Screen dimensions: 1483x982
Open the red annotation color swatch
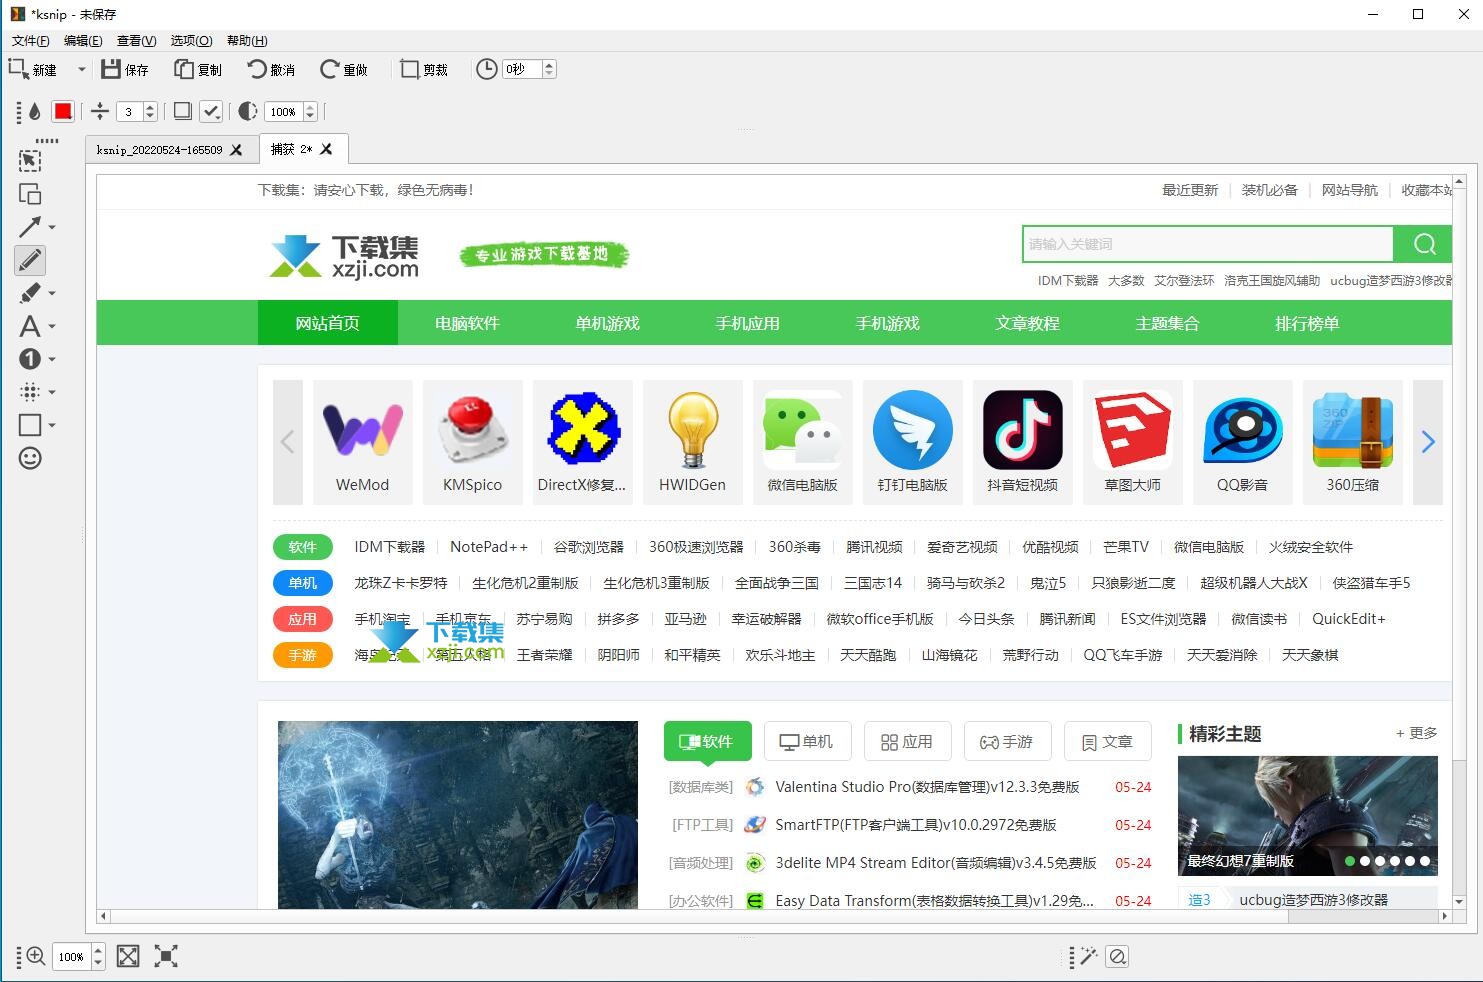click(x=63, y=111)
